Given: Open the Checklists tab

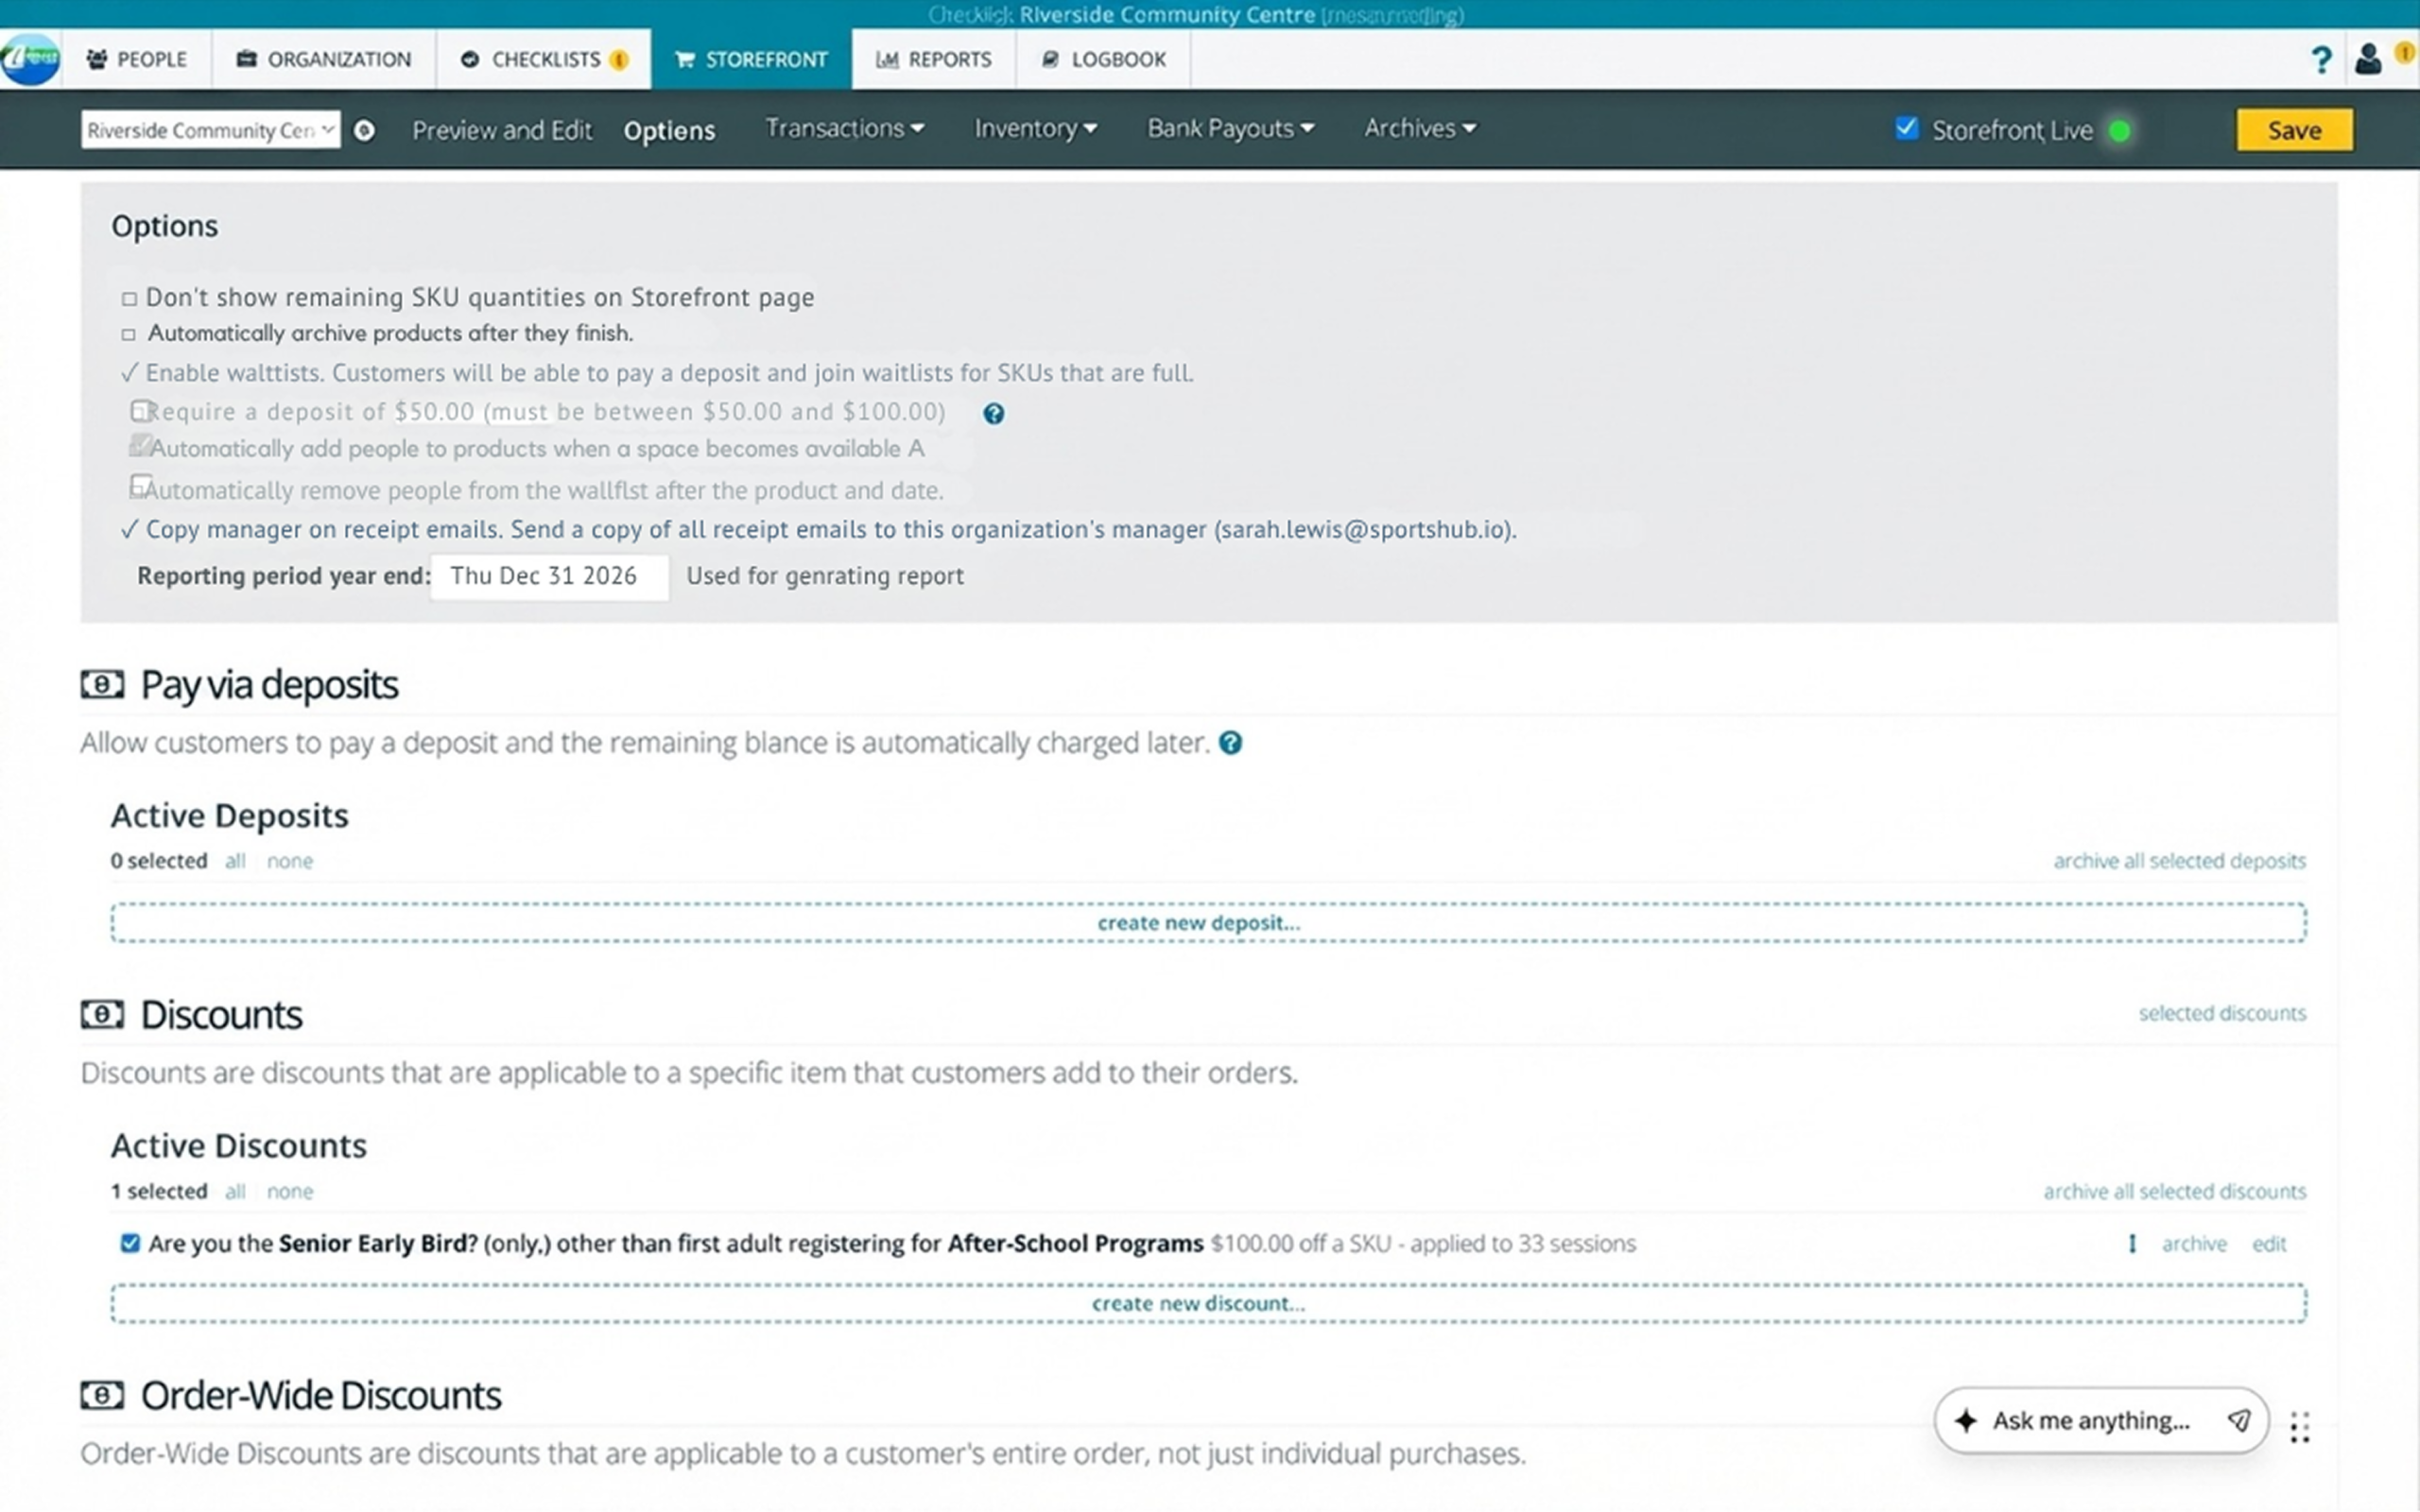Looking at the screenshot, I should [544, 59].
